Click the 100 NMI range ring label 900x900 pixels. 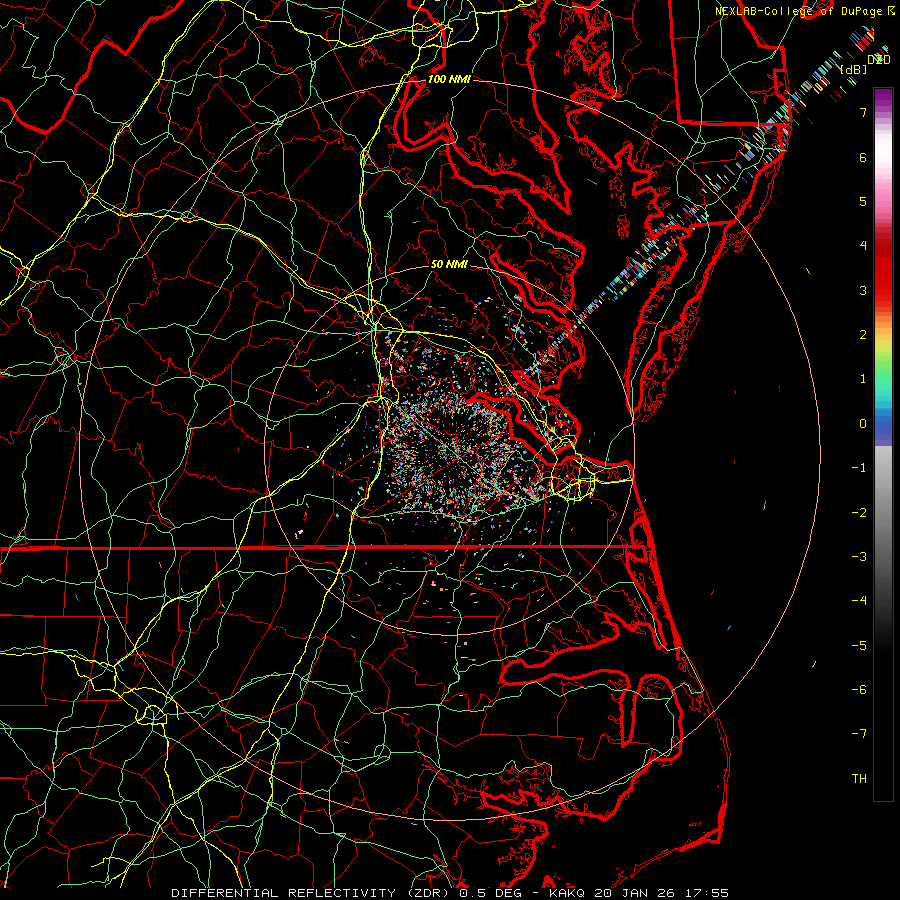click(449, 79)
